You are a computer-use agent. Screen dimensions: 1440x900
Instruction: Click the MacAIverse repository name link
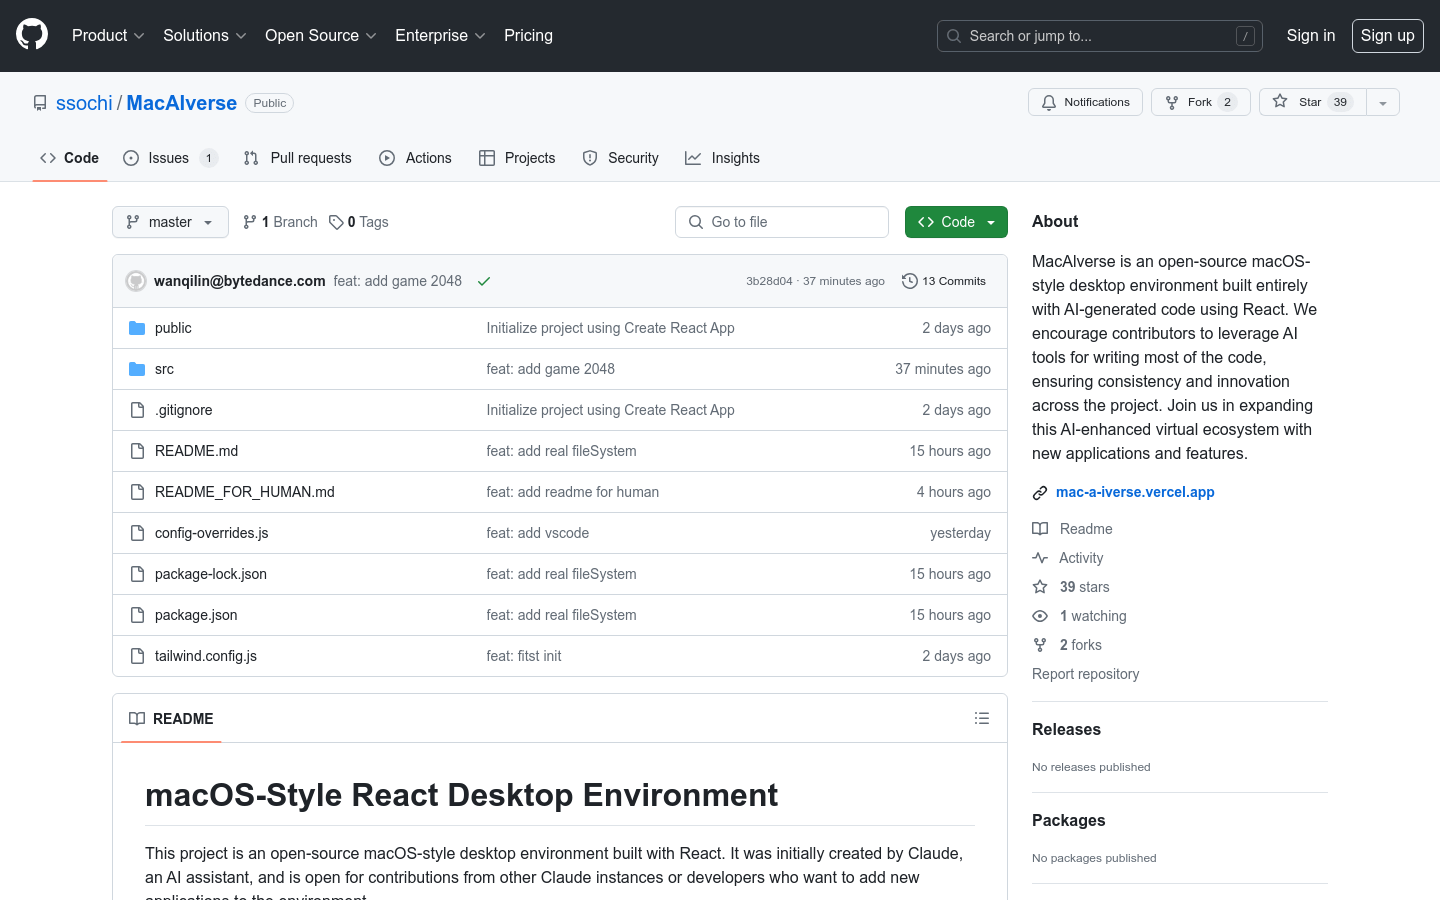click(x=182, y=103)
